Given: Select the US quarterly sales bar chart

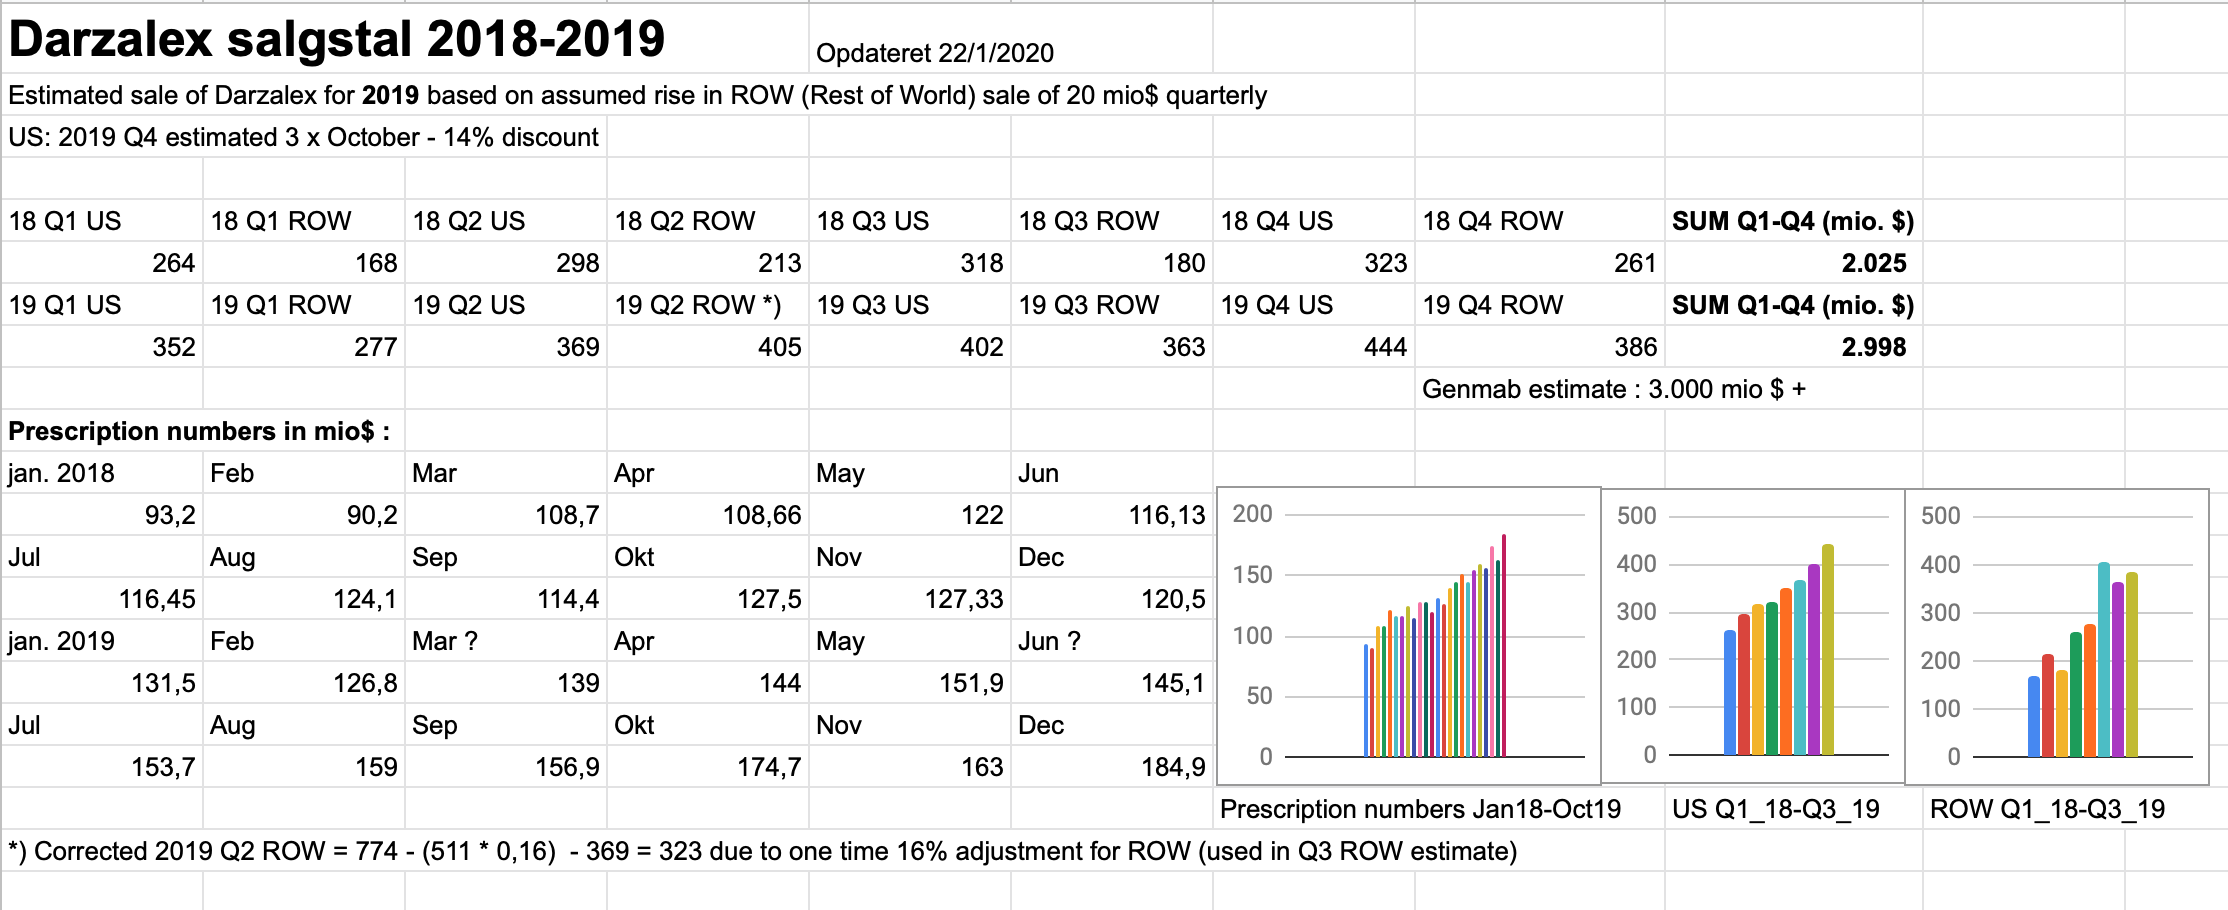Looking at the screenshot, I should pos(1753,636).
